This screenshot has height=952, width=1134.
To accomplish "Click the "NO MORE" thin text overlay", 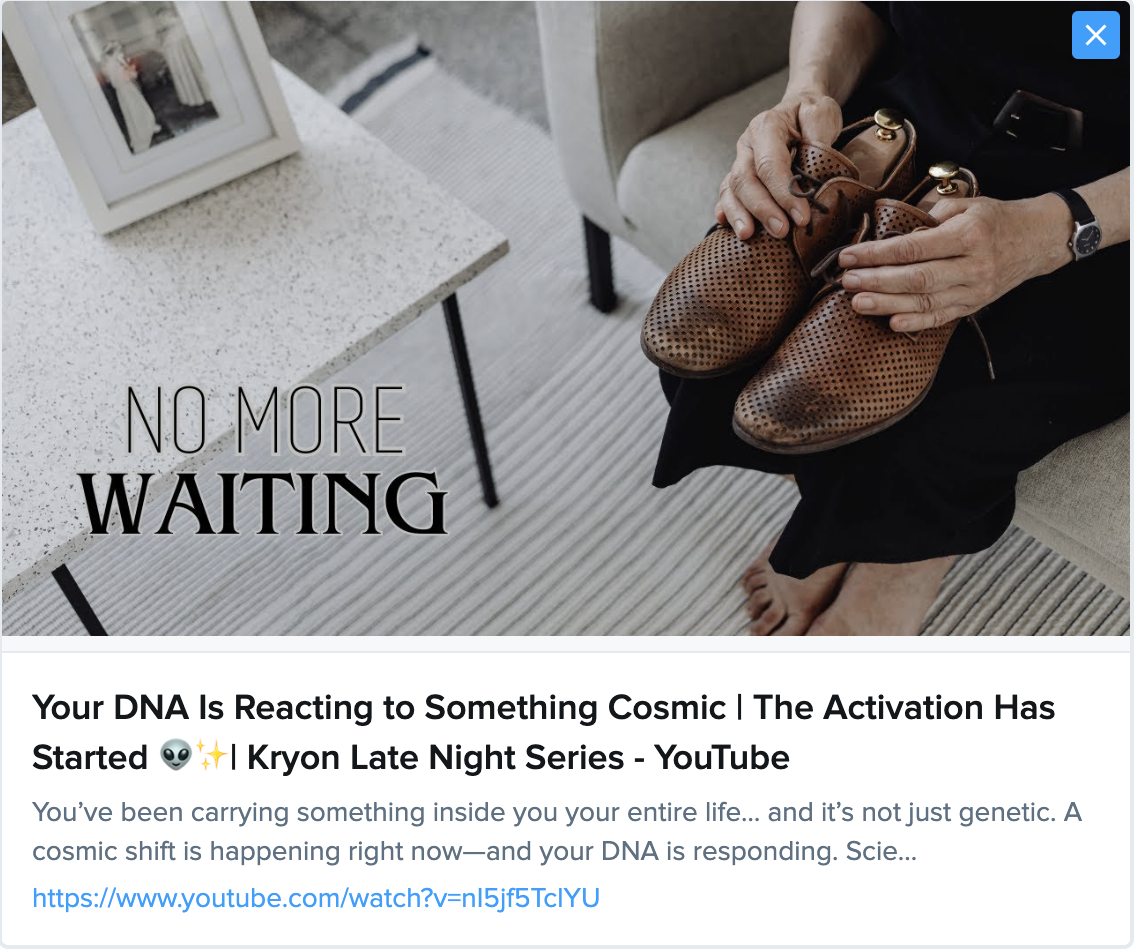I will point(265,420).
